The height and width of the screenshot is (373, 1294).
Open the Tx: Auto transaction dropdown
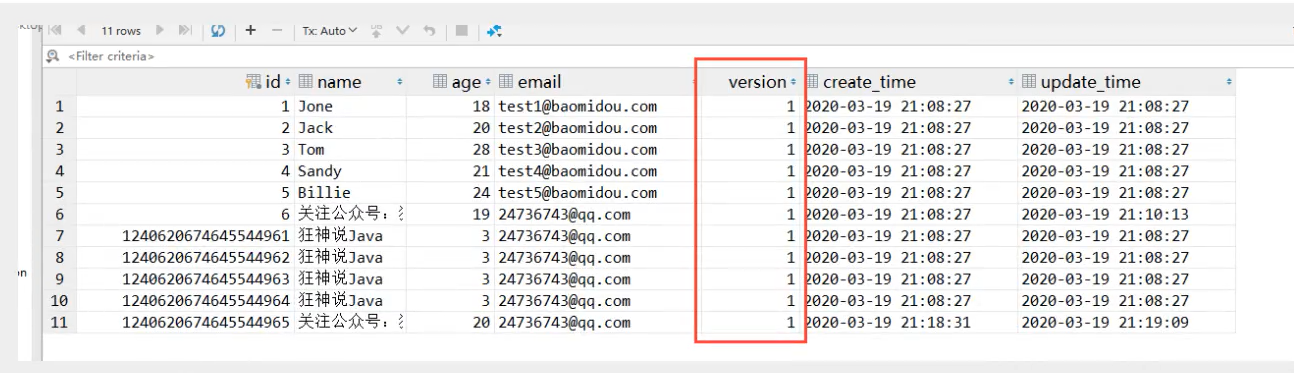coord(330,31)
